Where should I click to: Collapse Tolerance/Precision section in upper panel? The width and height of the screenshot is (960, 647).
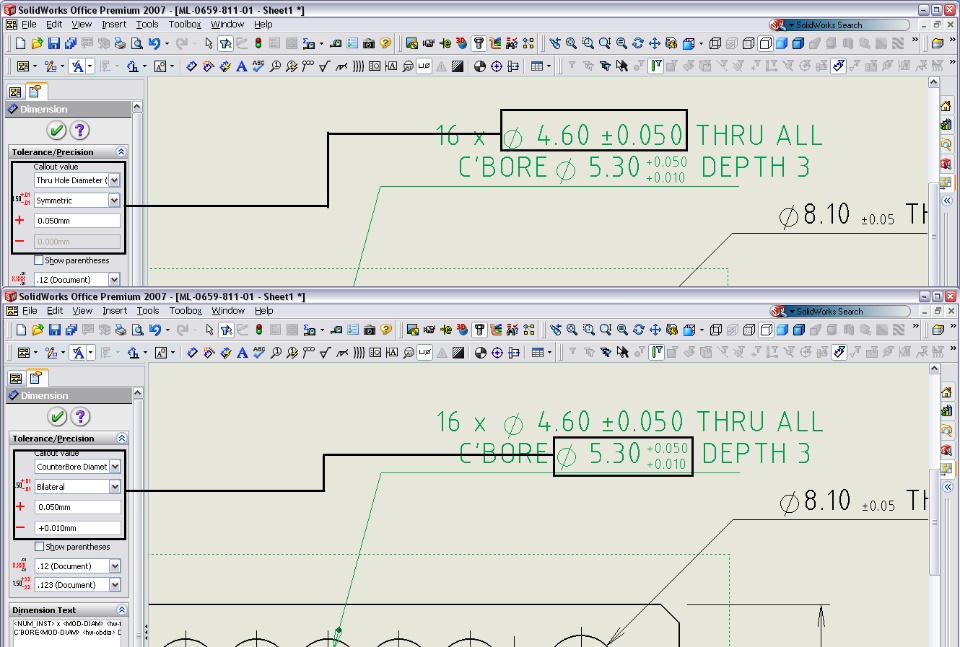(x=121, y=152)
